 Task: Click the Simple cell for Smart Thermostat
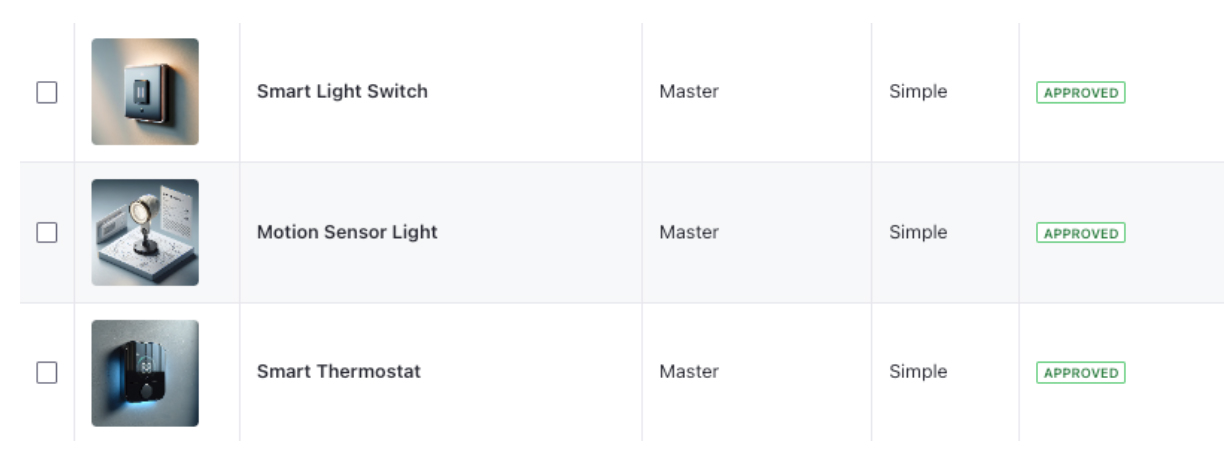[918, 371]
